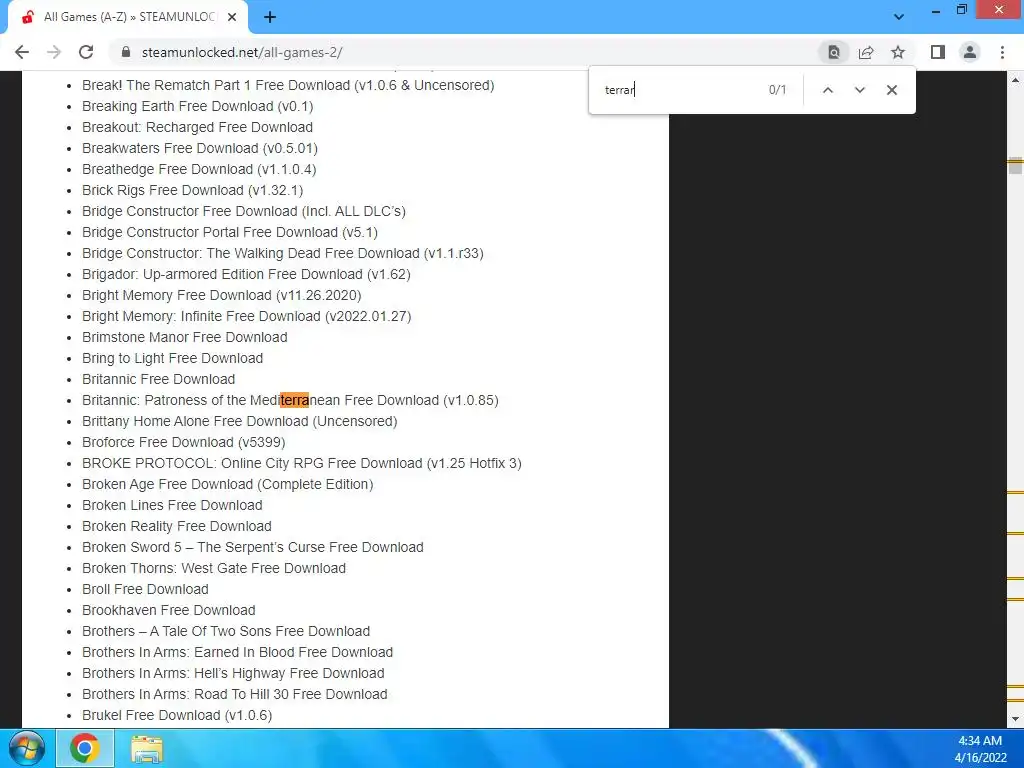Viewport: 1024px width, 768px height.
Task: Open Britannic: Patroness of the Mediterranean link
Action: click(x=290, y=400)
